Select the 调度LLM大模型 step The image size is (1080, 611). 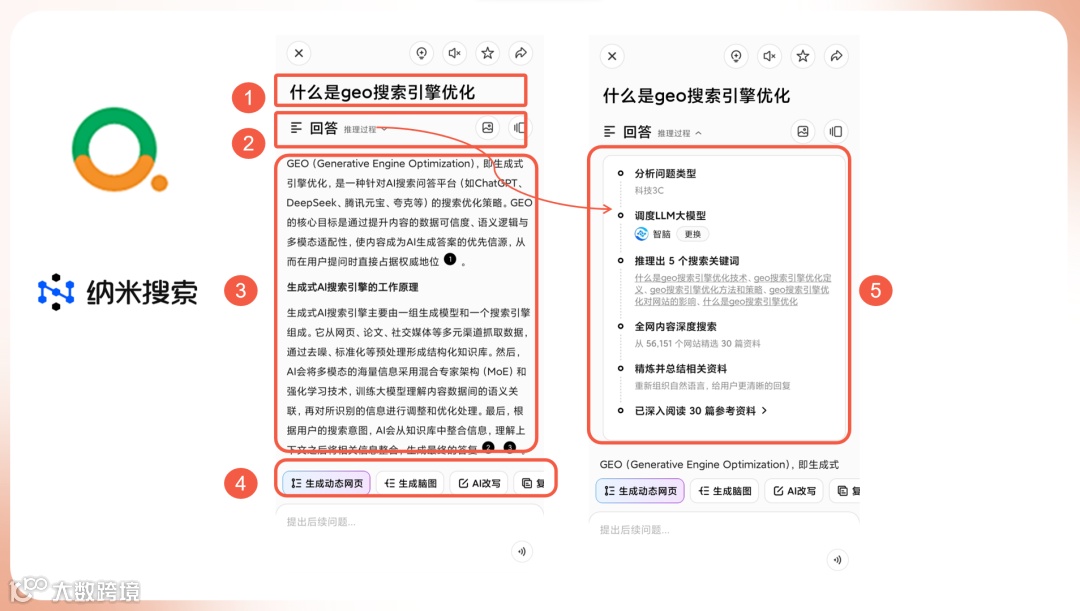pyautogui.click(x=670, y=216)
